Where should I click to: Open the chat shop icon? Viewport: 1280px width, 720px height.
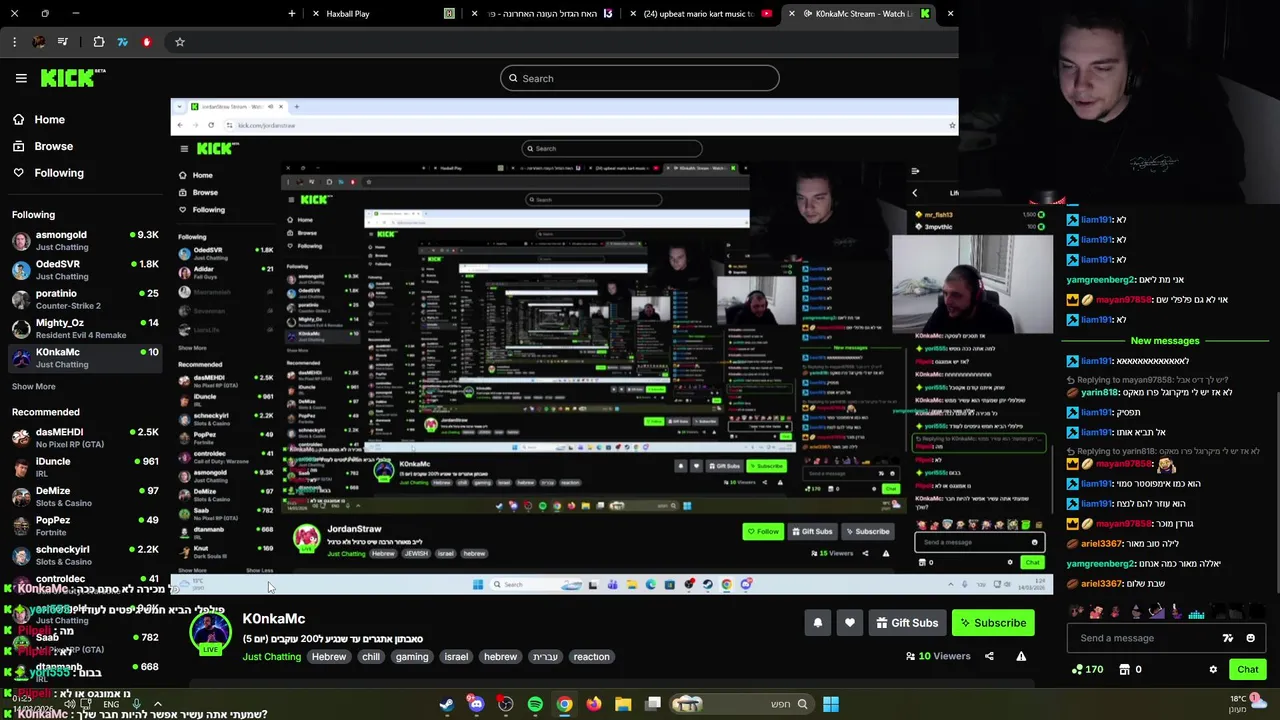coord(1124,669)
